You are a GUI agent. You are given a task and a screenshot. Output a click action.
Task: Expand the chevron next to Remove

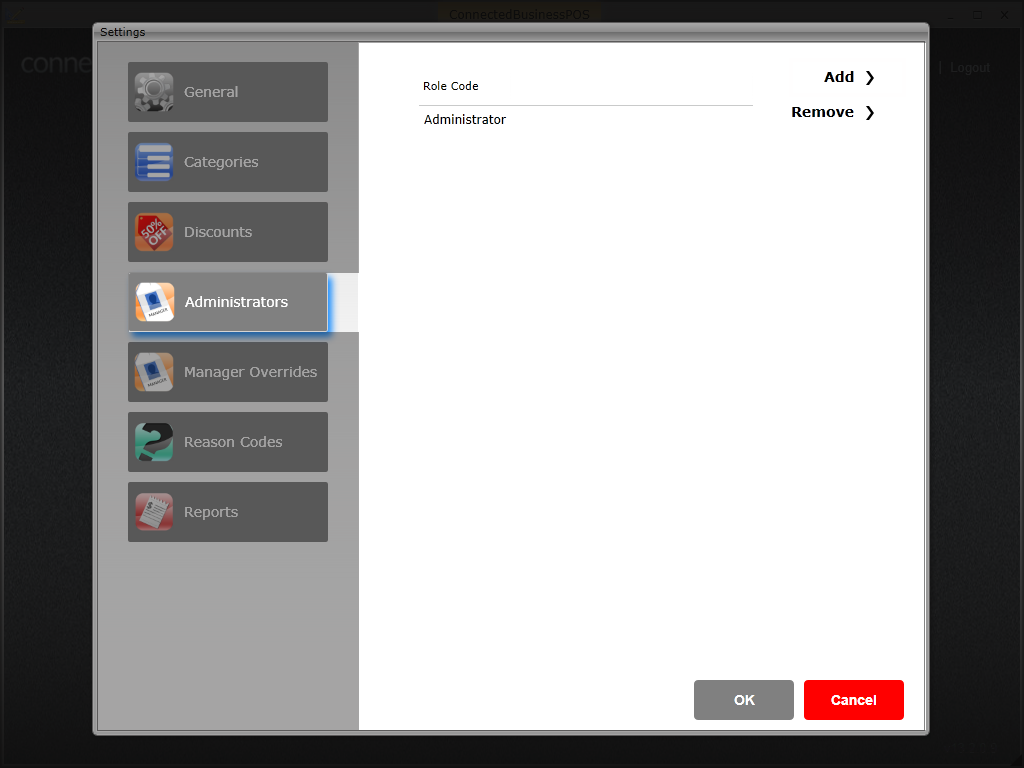point(869,112)
